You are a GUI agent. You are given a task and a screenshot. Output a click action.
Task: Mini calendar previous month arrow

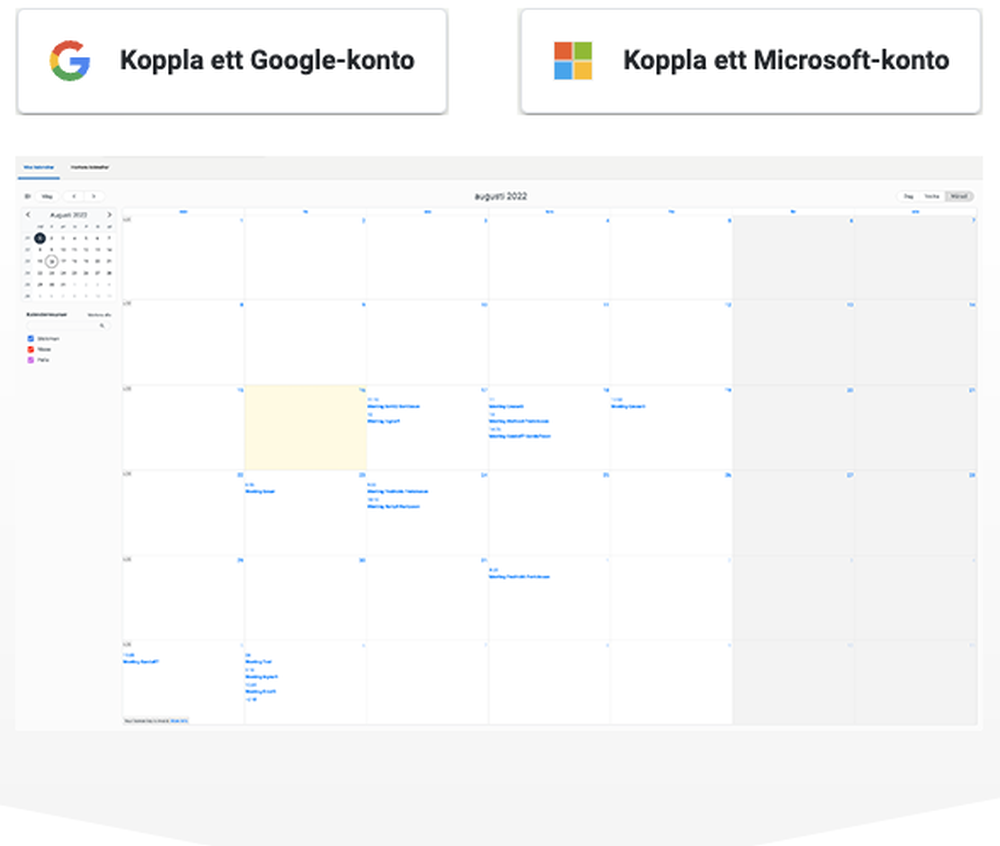[27, 215]
